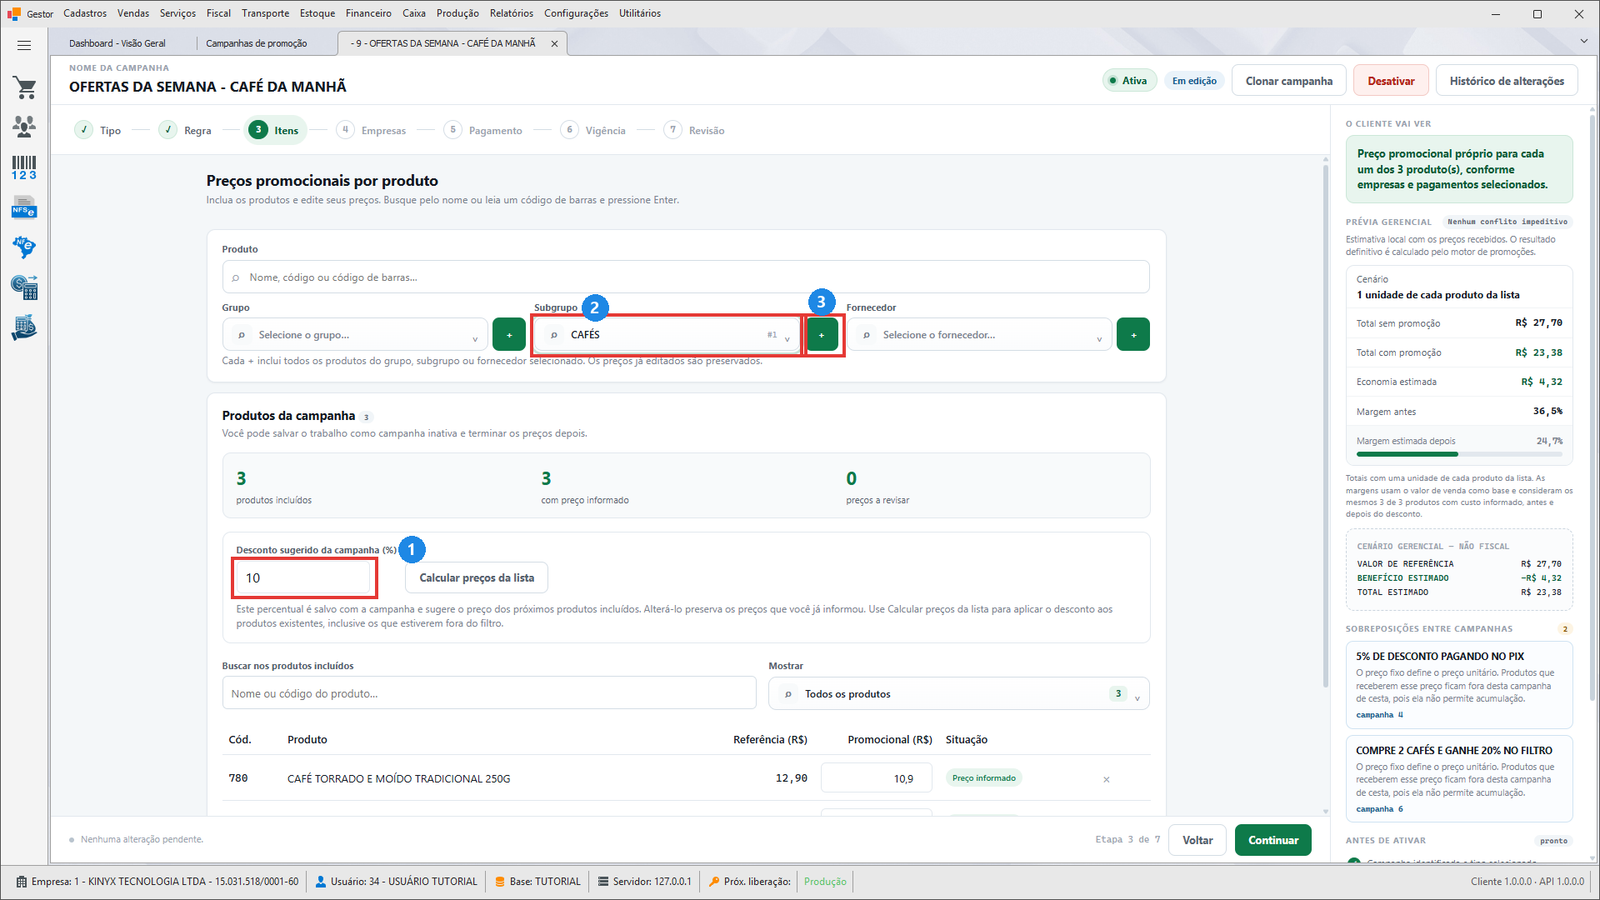Open the barcode products icon
1600x900 pixels.
[x=24, y=167]
